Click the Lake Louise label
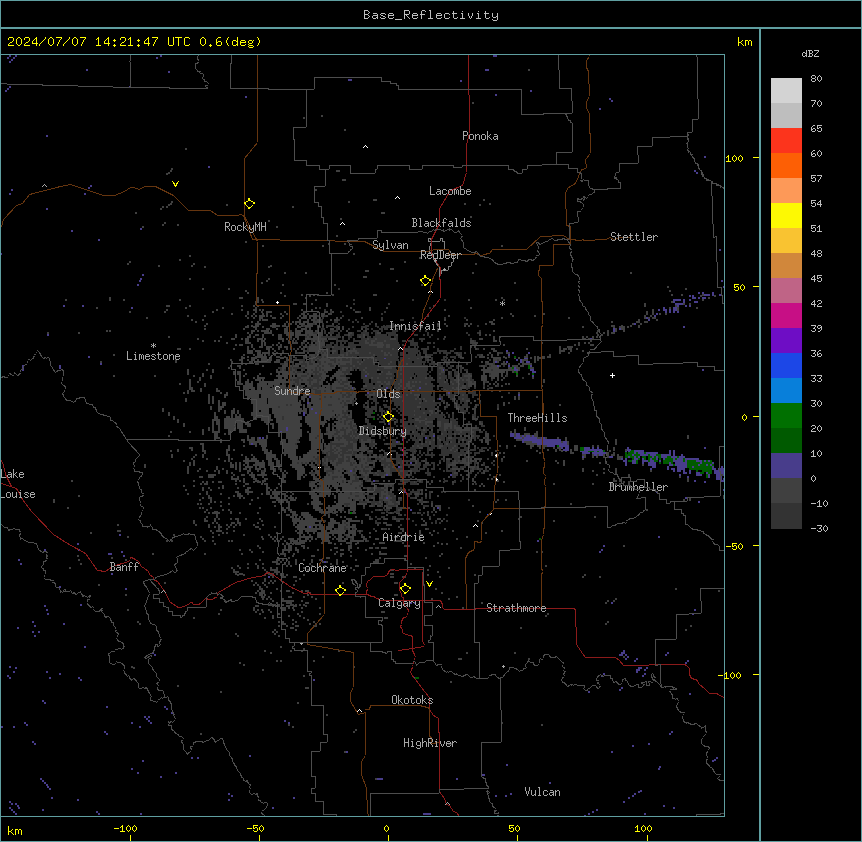The width and height of the screenshot is (862, 842). coord(18,484)
